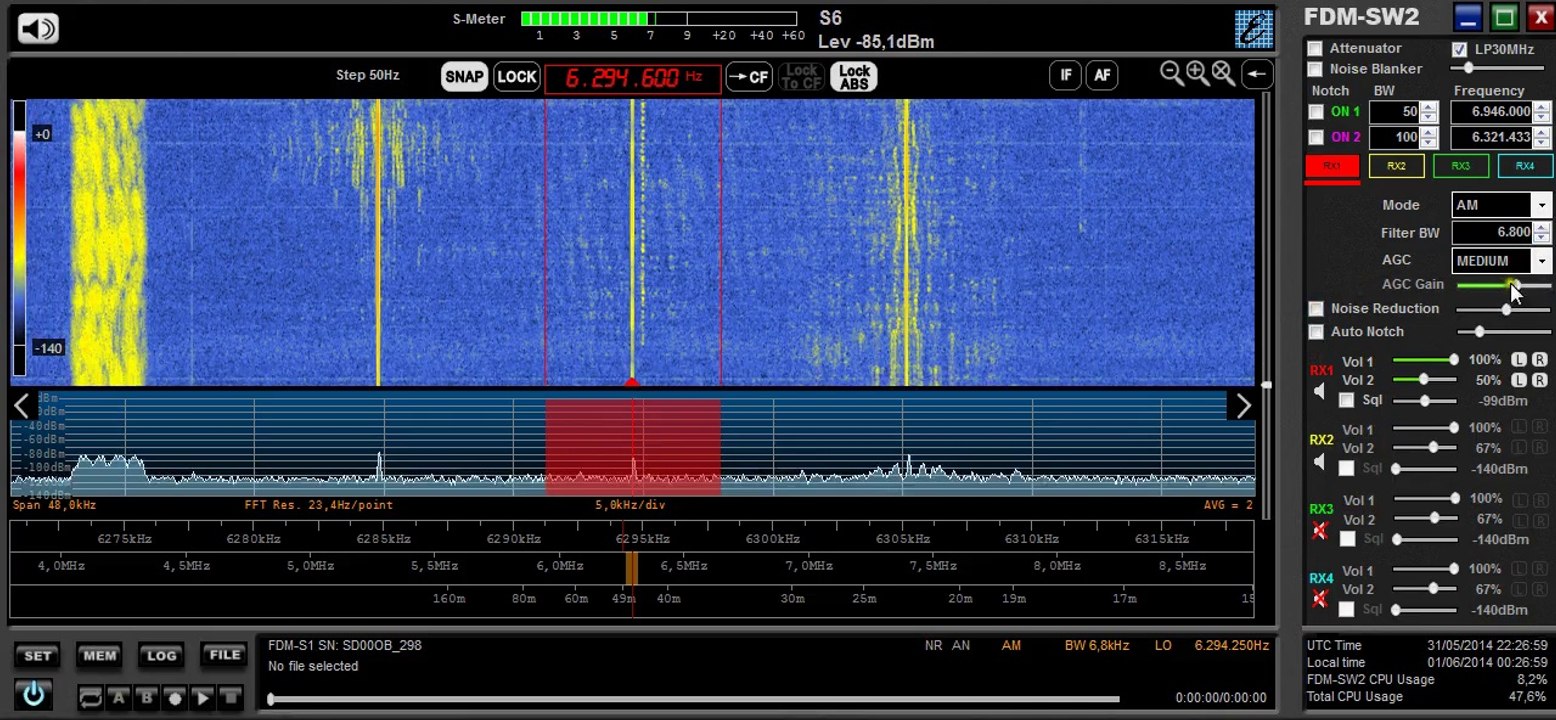Toggle the loop playback icon

[90, 698]
